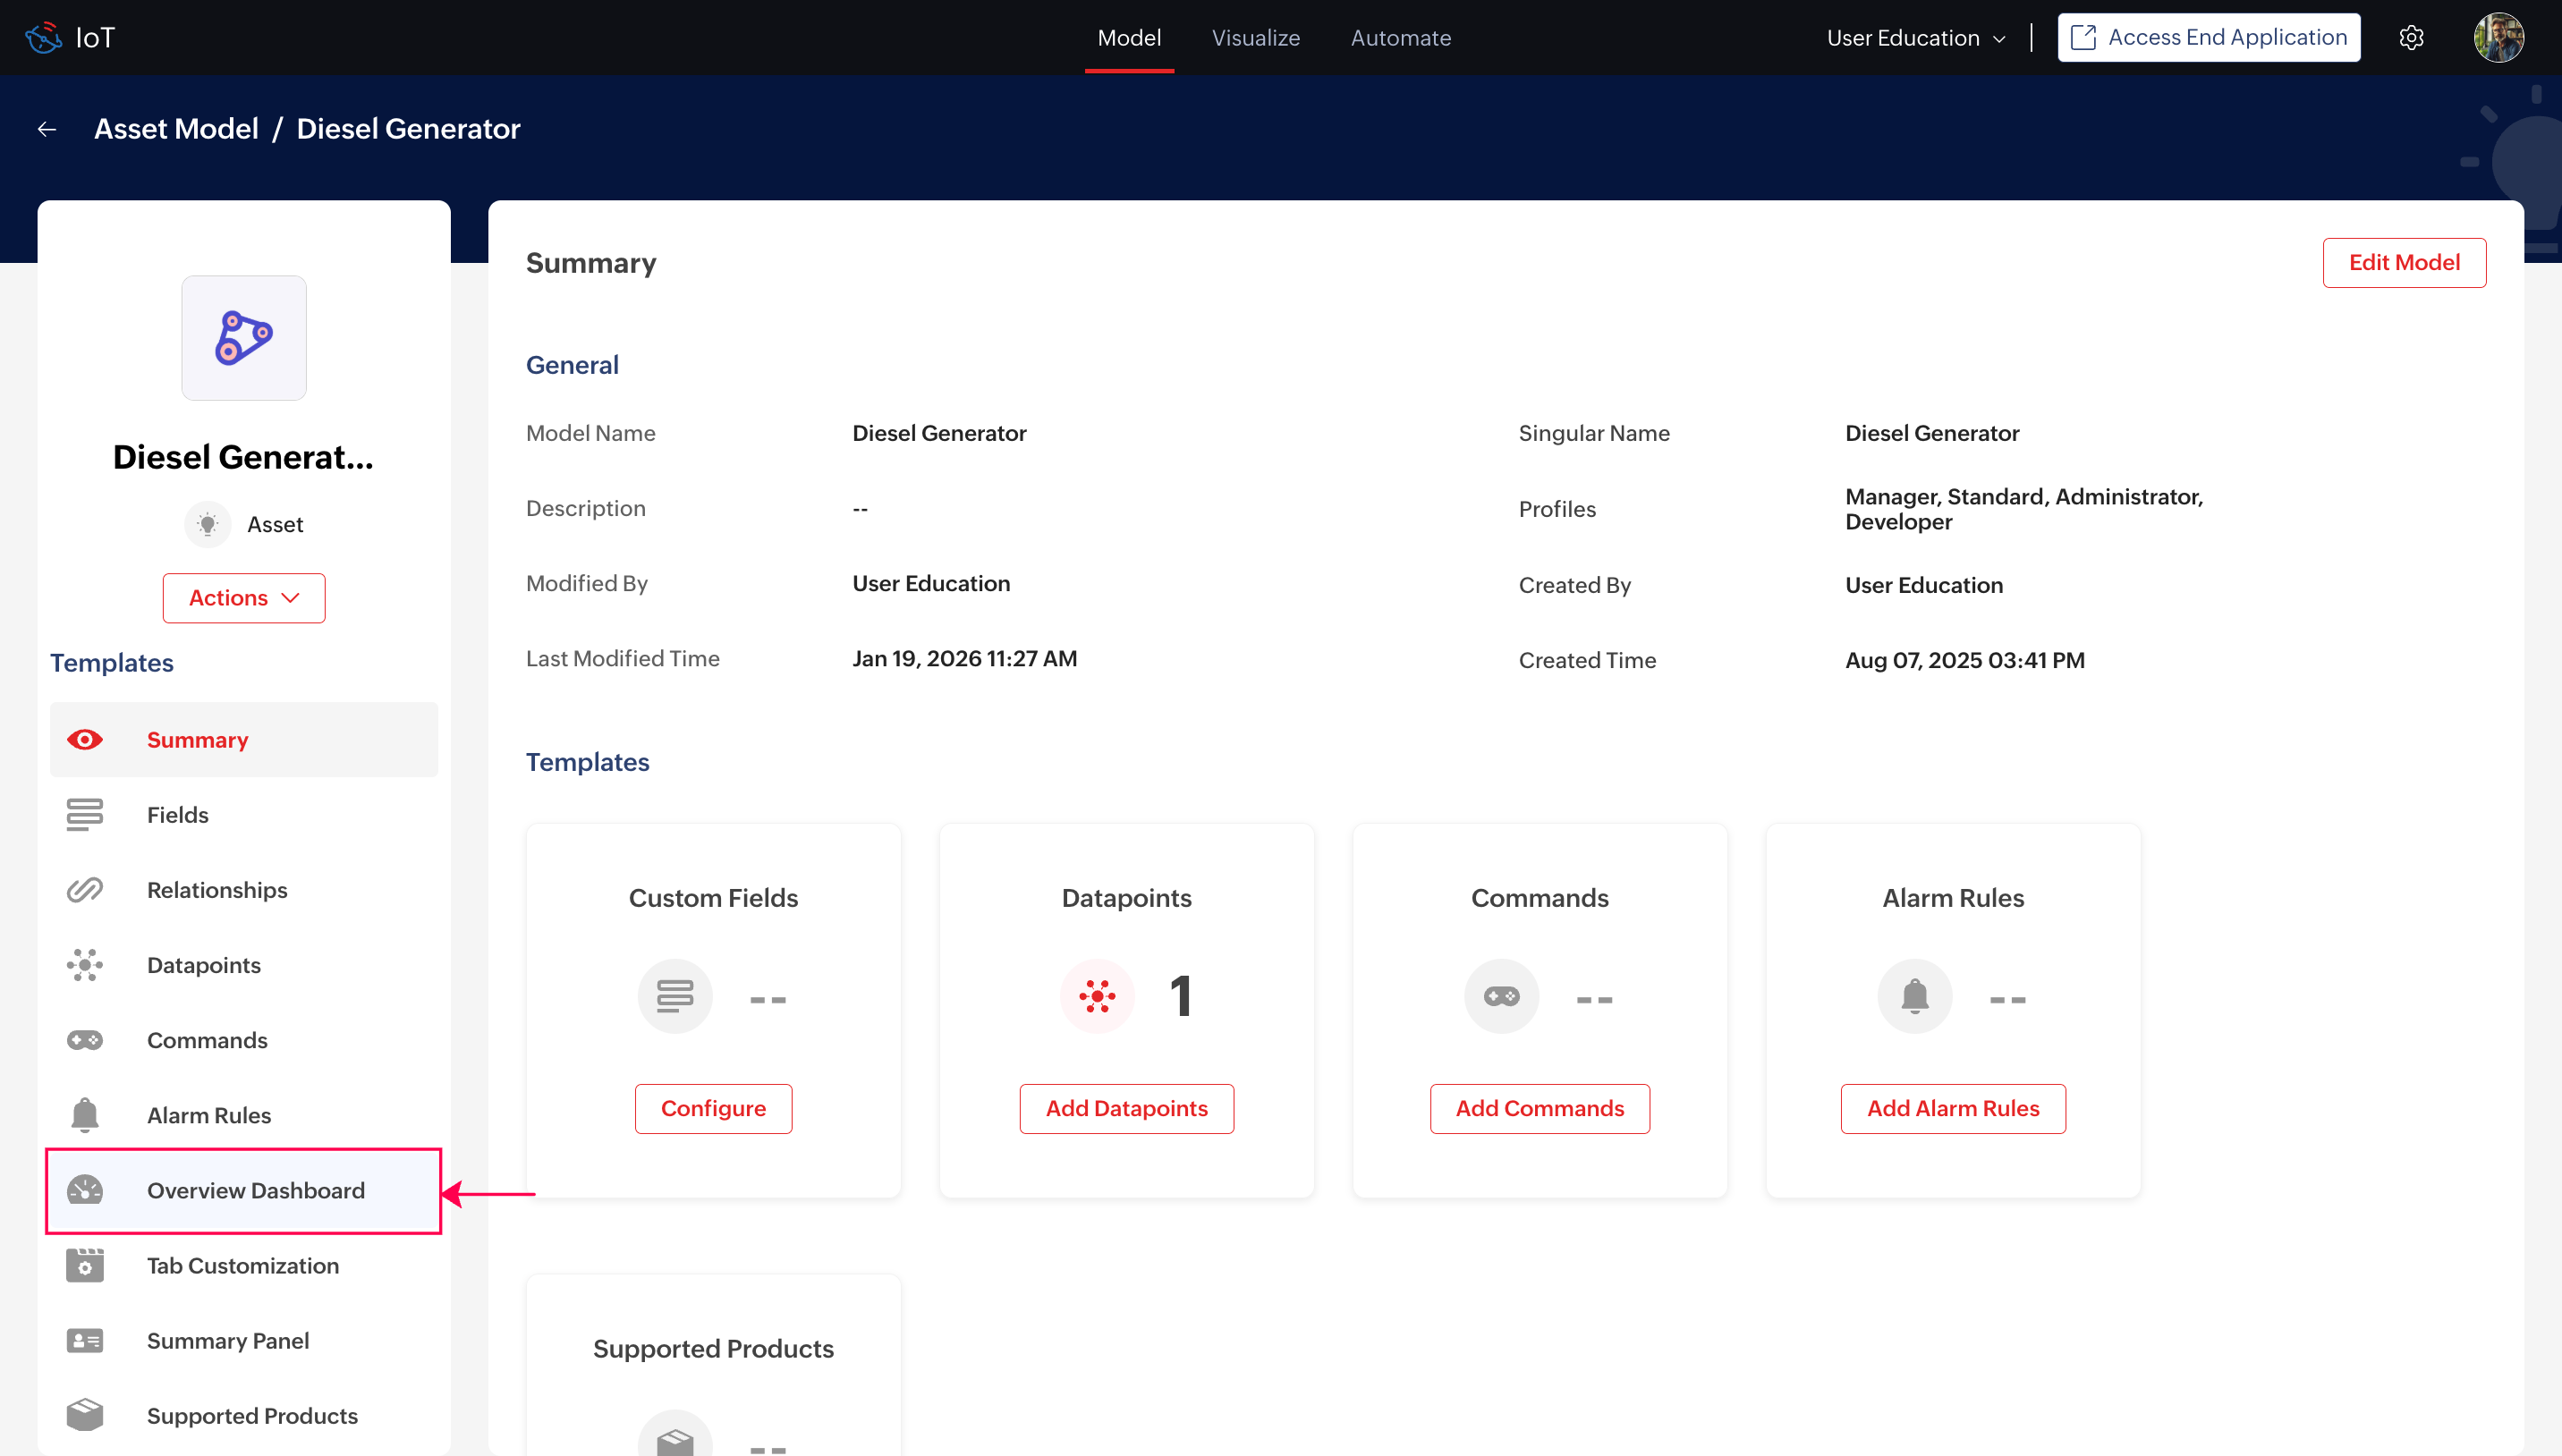Screen dimensions: 2562x1456
Task: Click the Add Datapoints button
Action: tap(1126, 1108)
